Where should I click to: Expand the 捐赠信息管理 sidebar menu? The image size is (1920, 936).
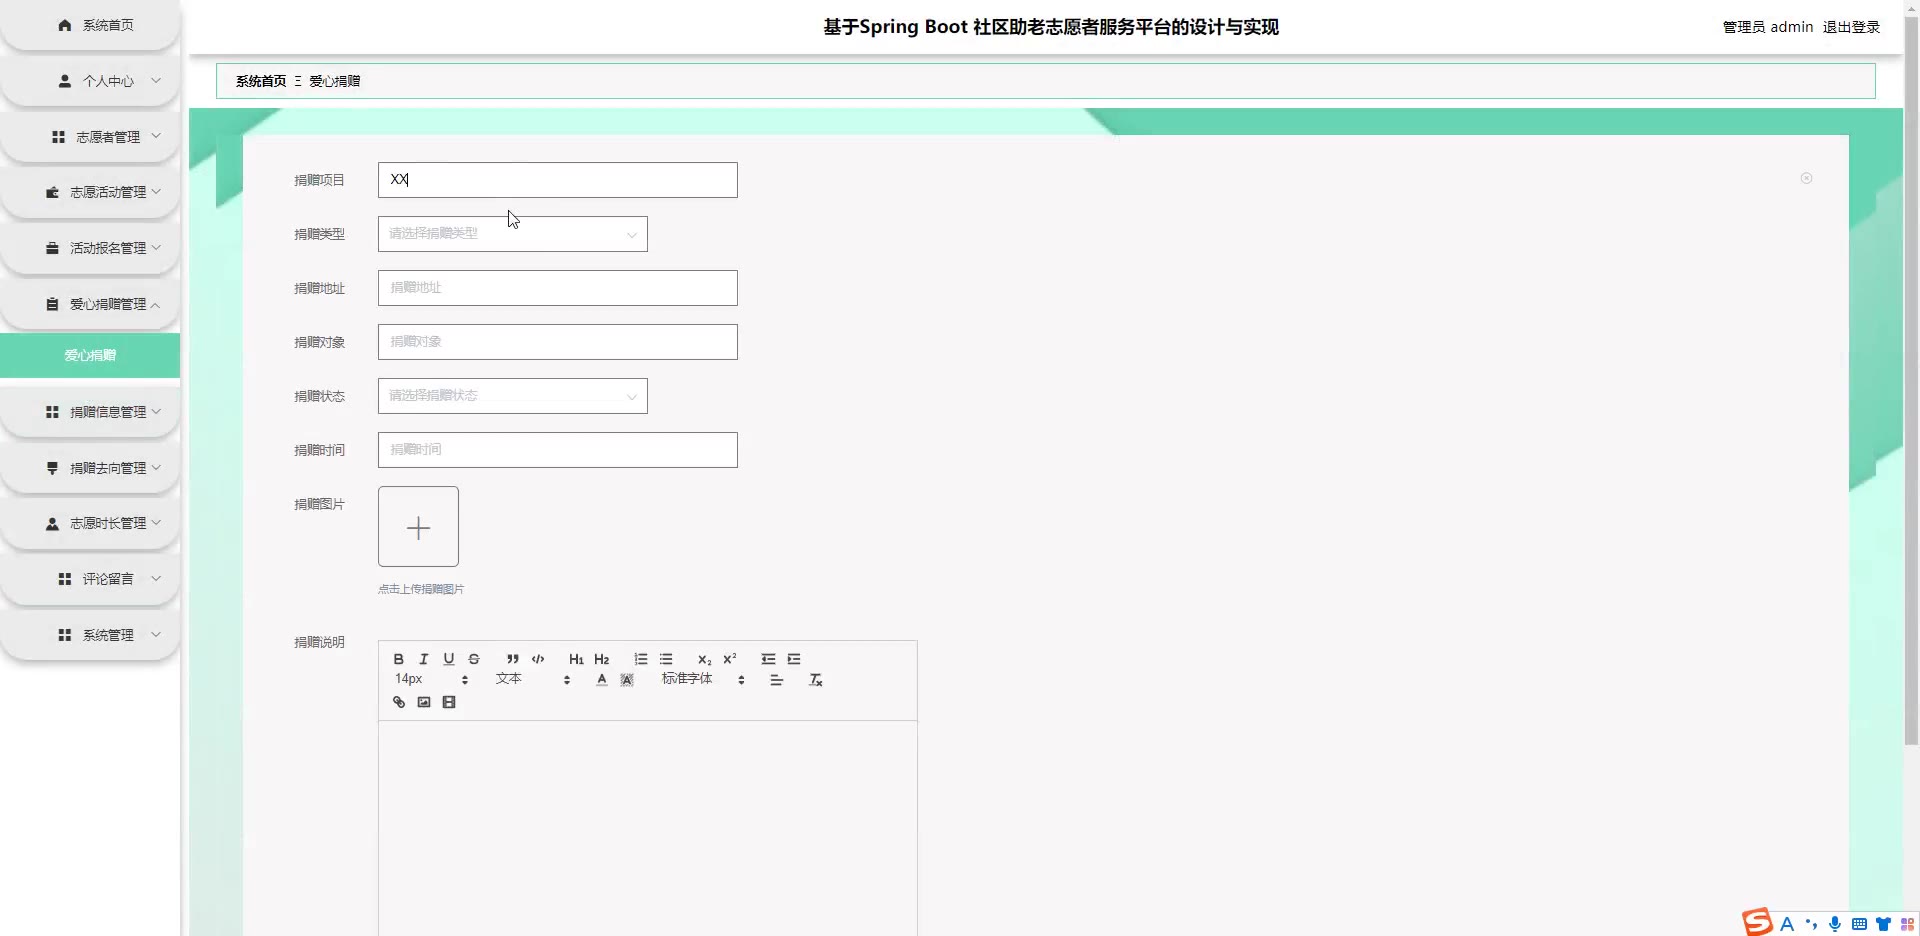pos(90,412)
